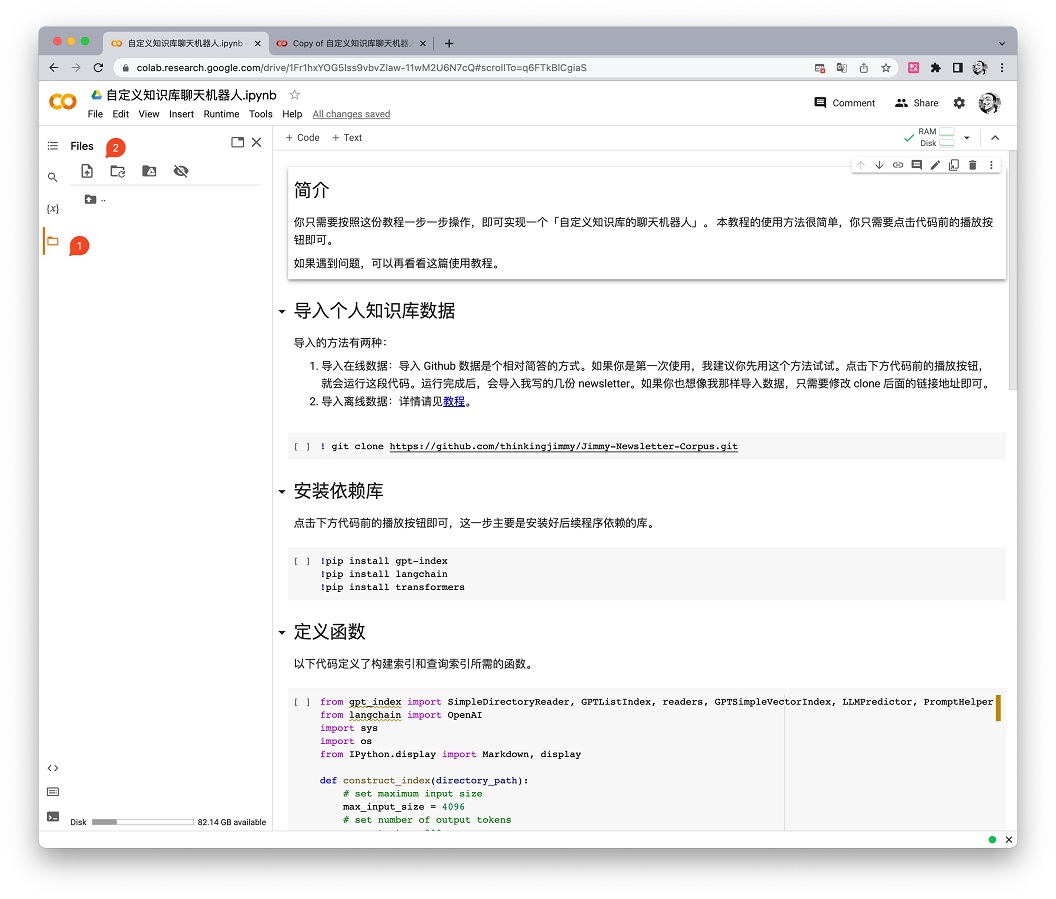Image resolution: width=1056 pixels, height=899 pixels.
Task: Open the search icon in left sidebar
Action: click(x=53, y=177)
